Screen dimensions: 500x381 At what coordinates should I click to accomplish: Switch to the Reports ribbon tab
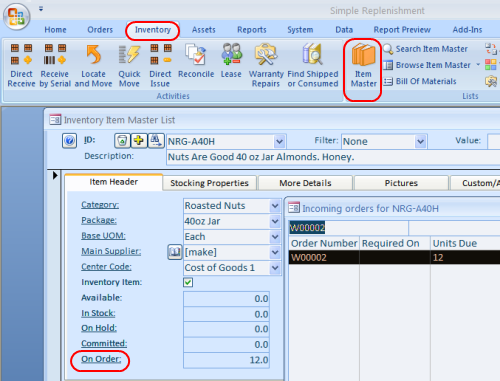point(252,30)
